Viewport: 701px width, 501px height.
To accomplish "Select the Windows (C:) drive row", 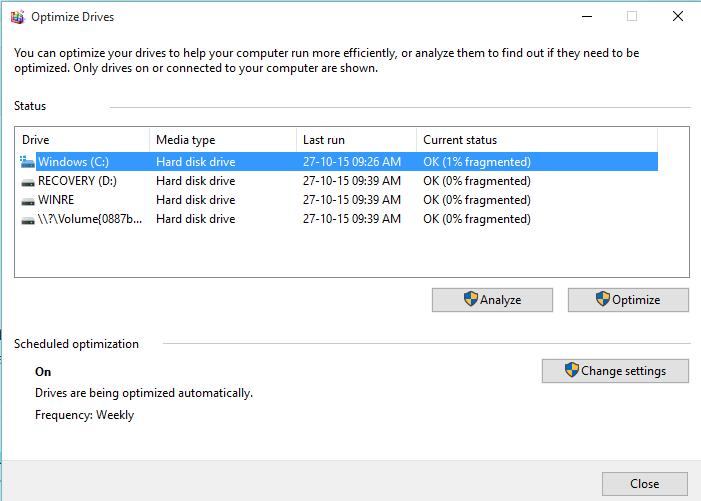I will click(x=338, y=162).
